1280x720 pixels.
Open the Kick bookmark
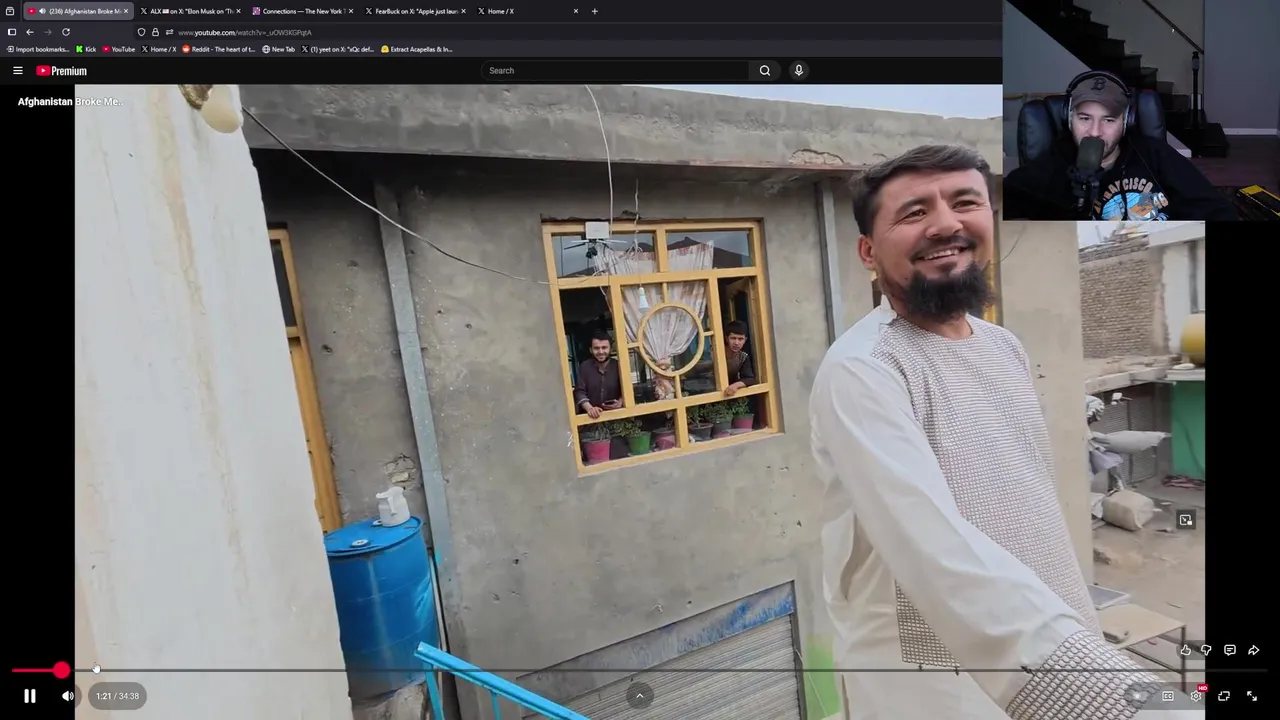coord(87,49)
